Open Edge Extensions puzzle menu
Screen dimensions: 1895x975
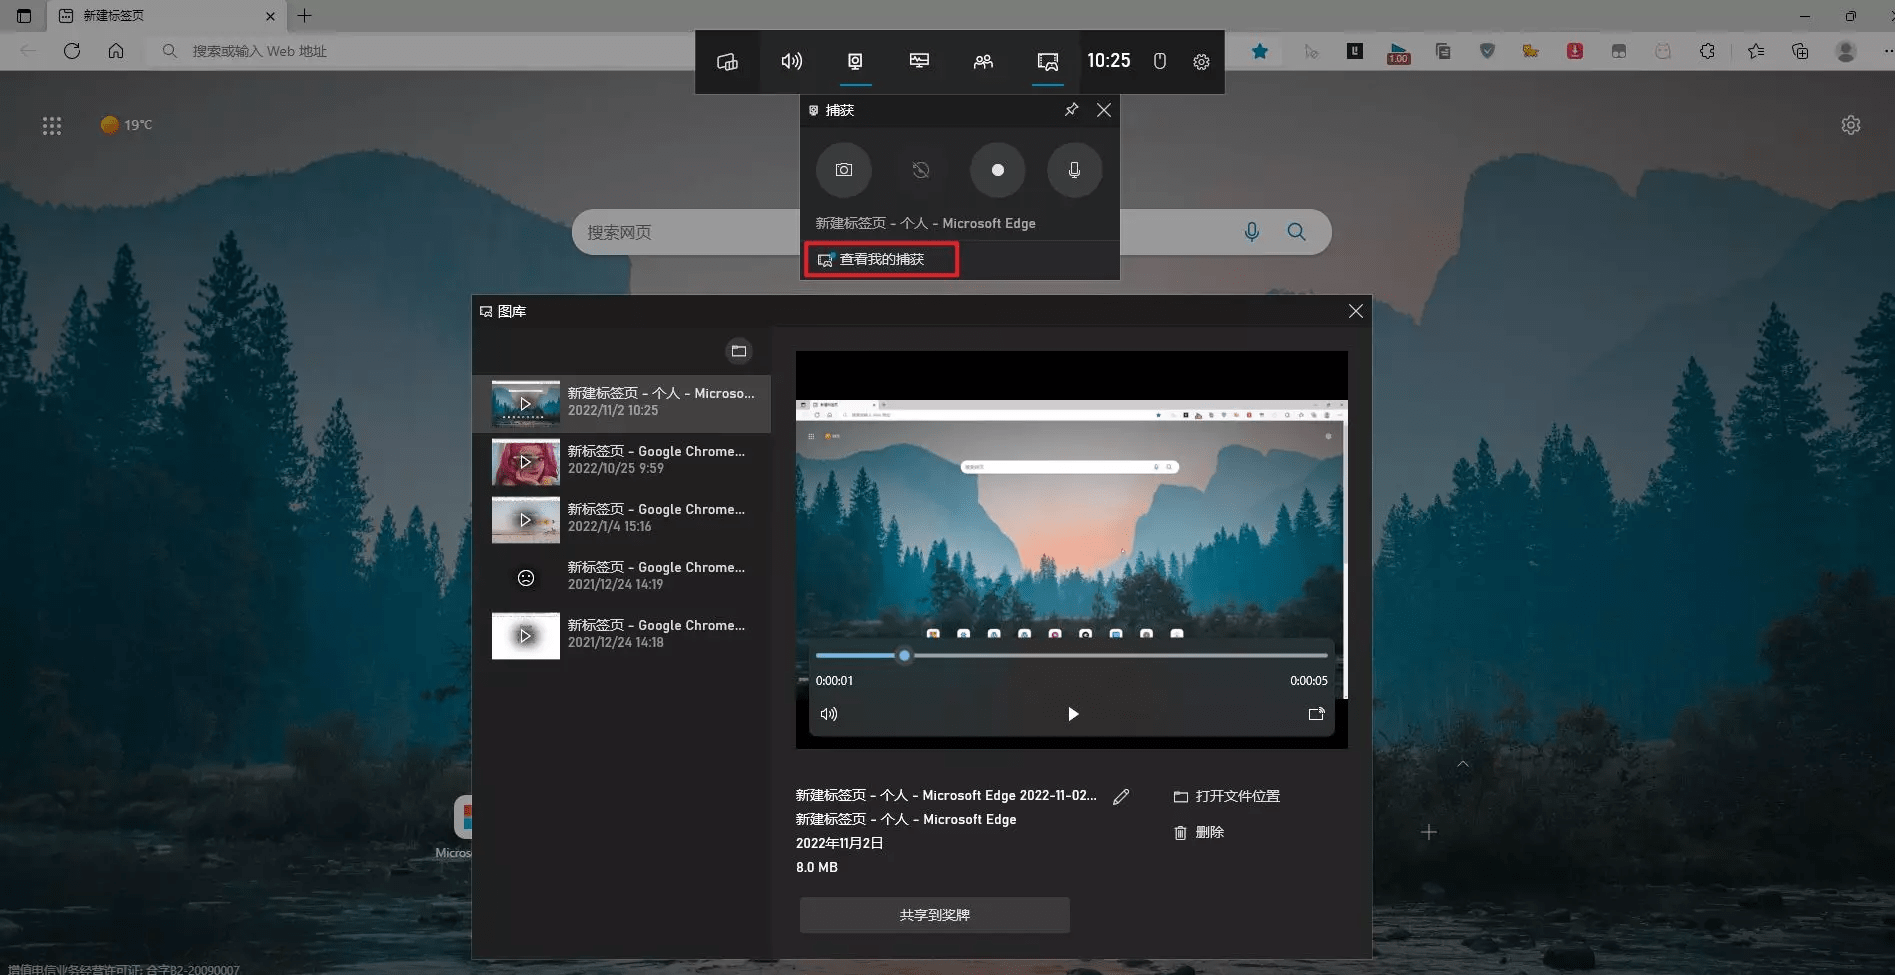1707,51
